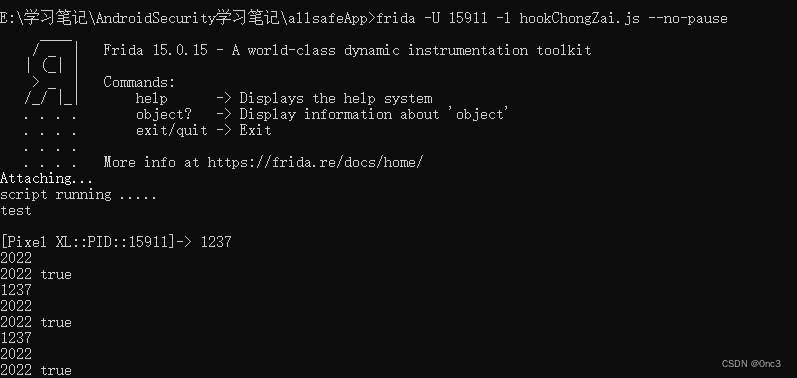
Task: Click the 'test' output line
Action: 16,210
